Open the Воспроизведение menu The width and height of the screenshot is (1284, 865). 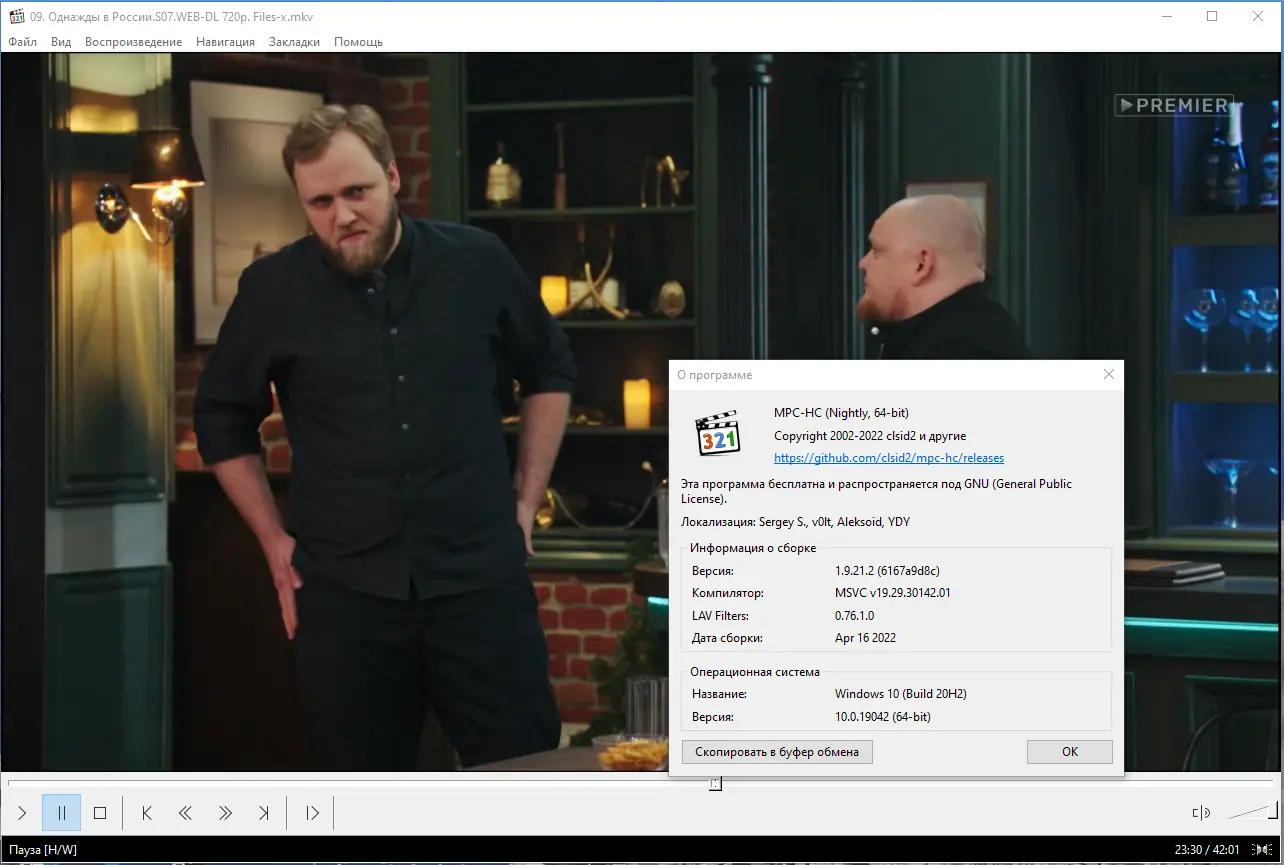tap(133, 42)
